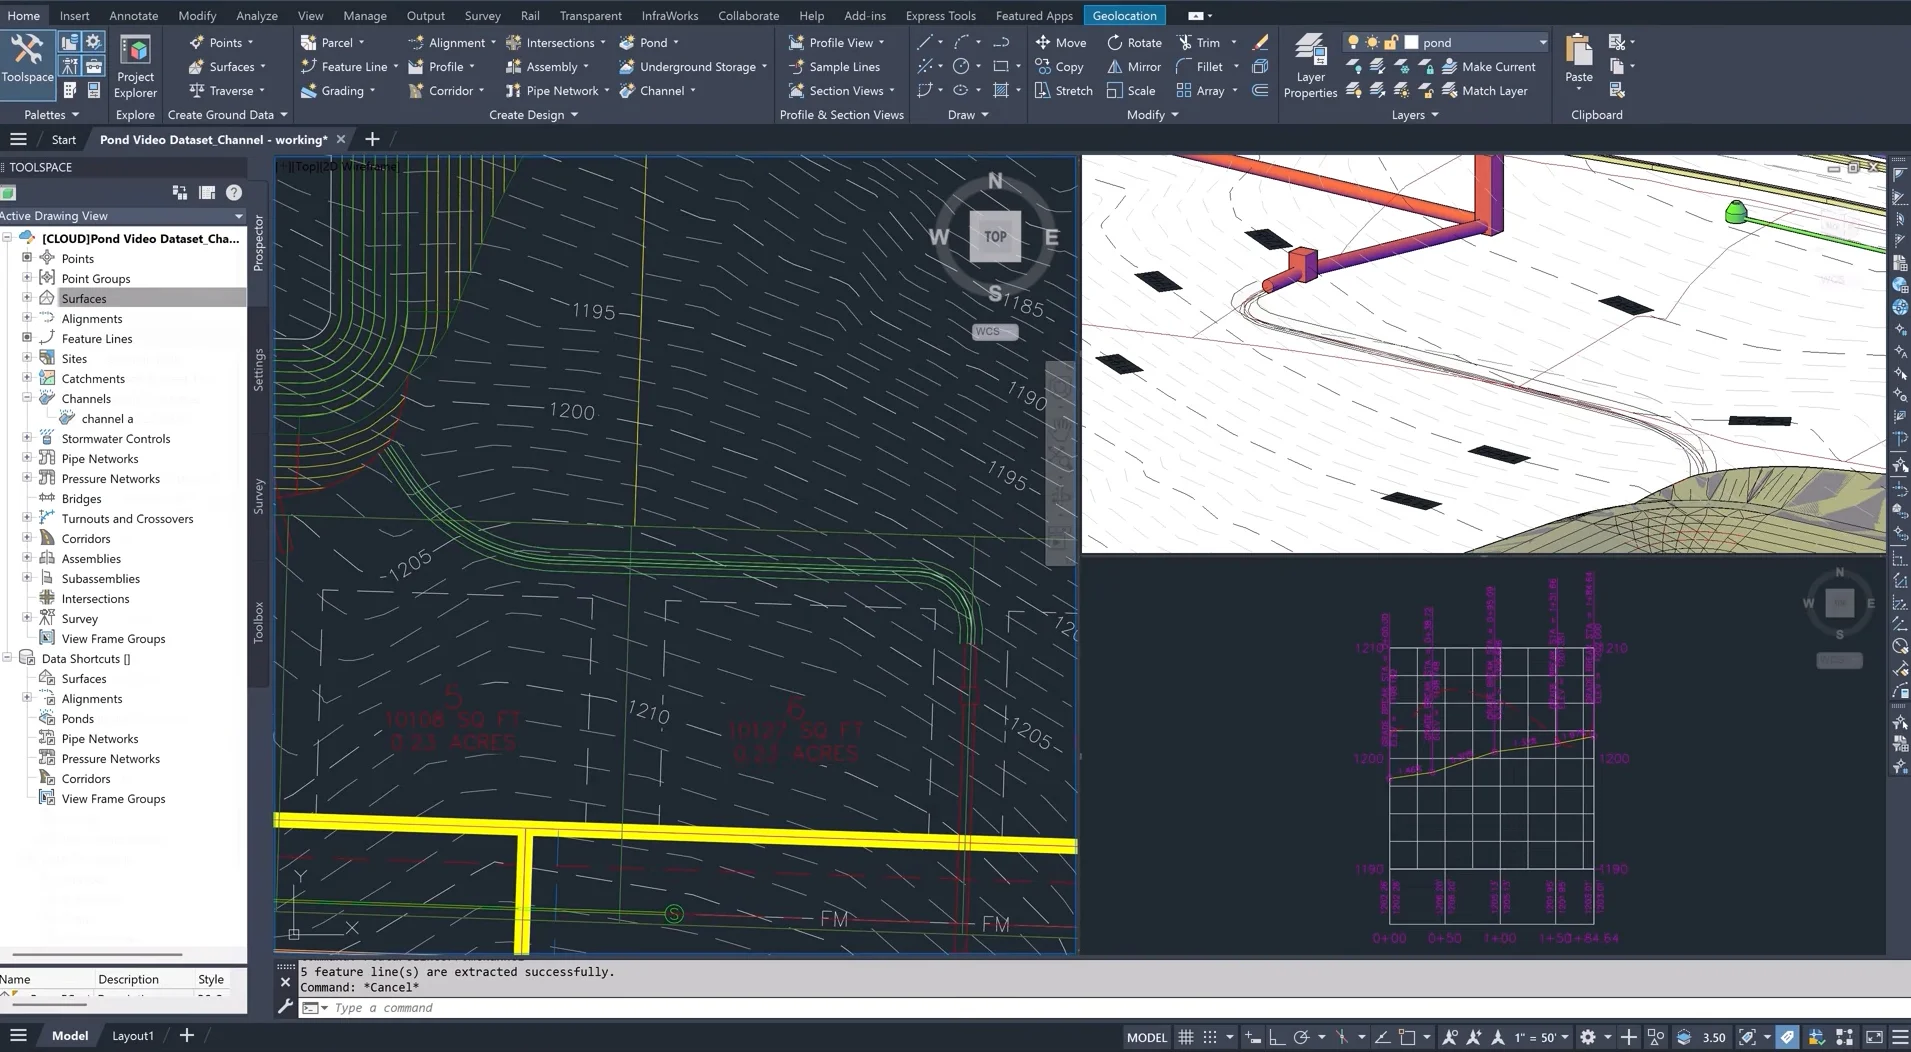The width and height of the screenshot is (1911, 1052).
Task: Open the Geolocation ribbon tab
Action: coord(1124,15)
